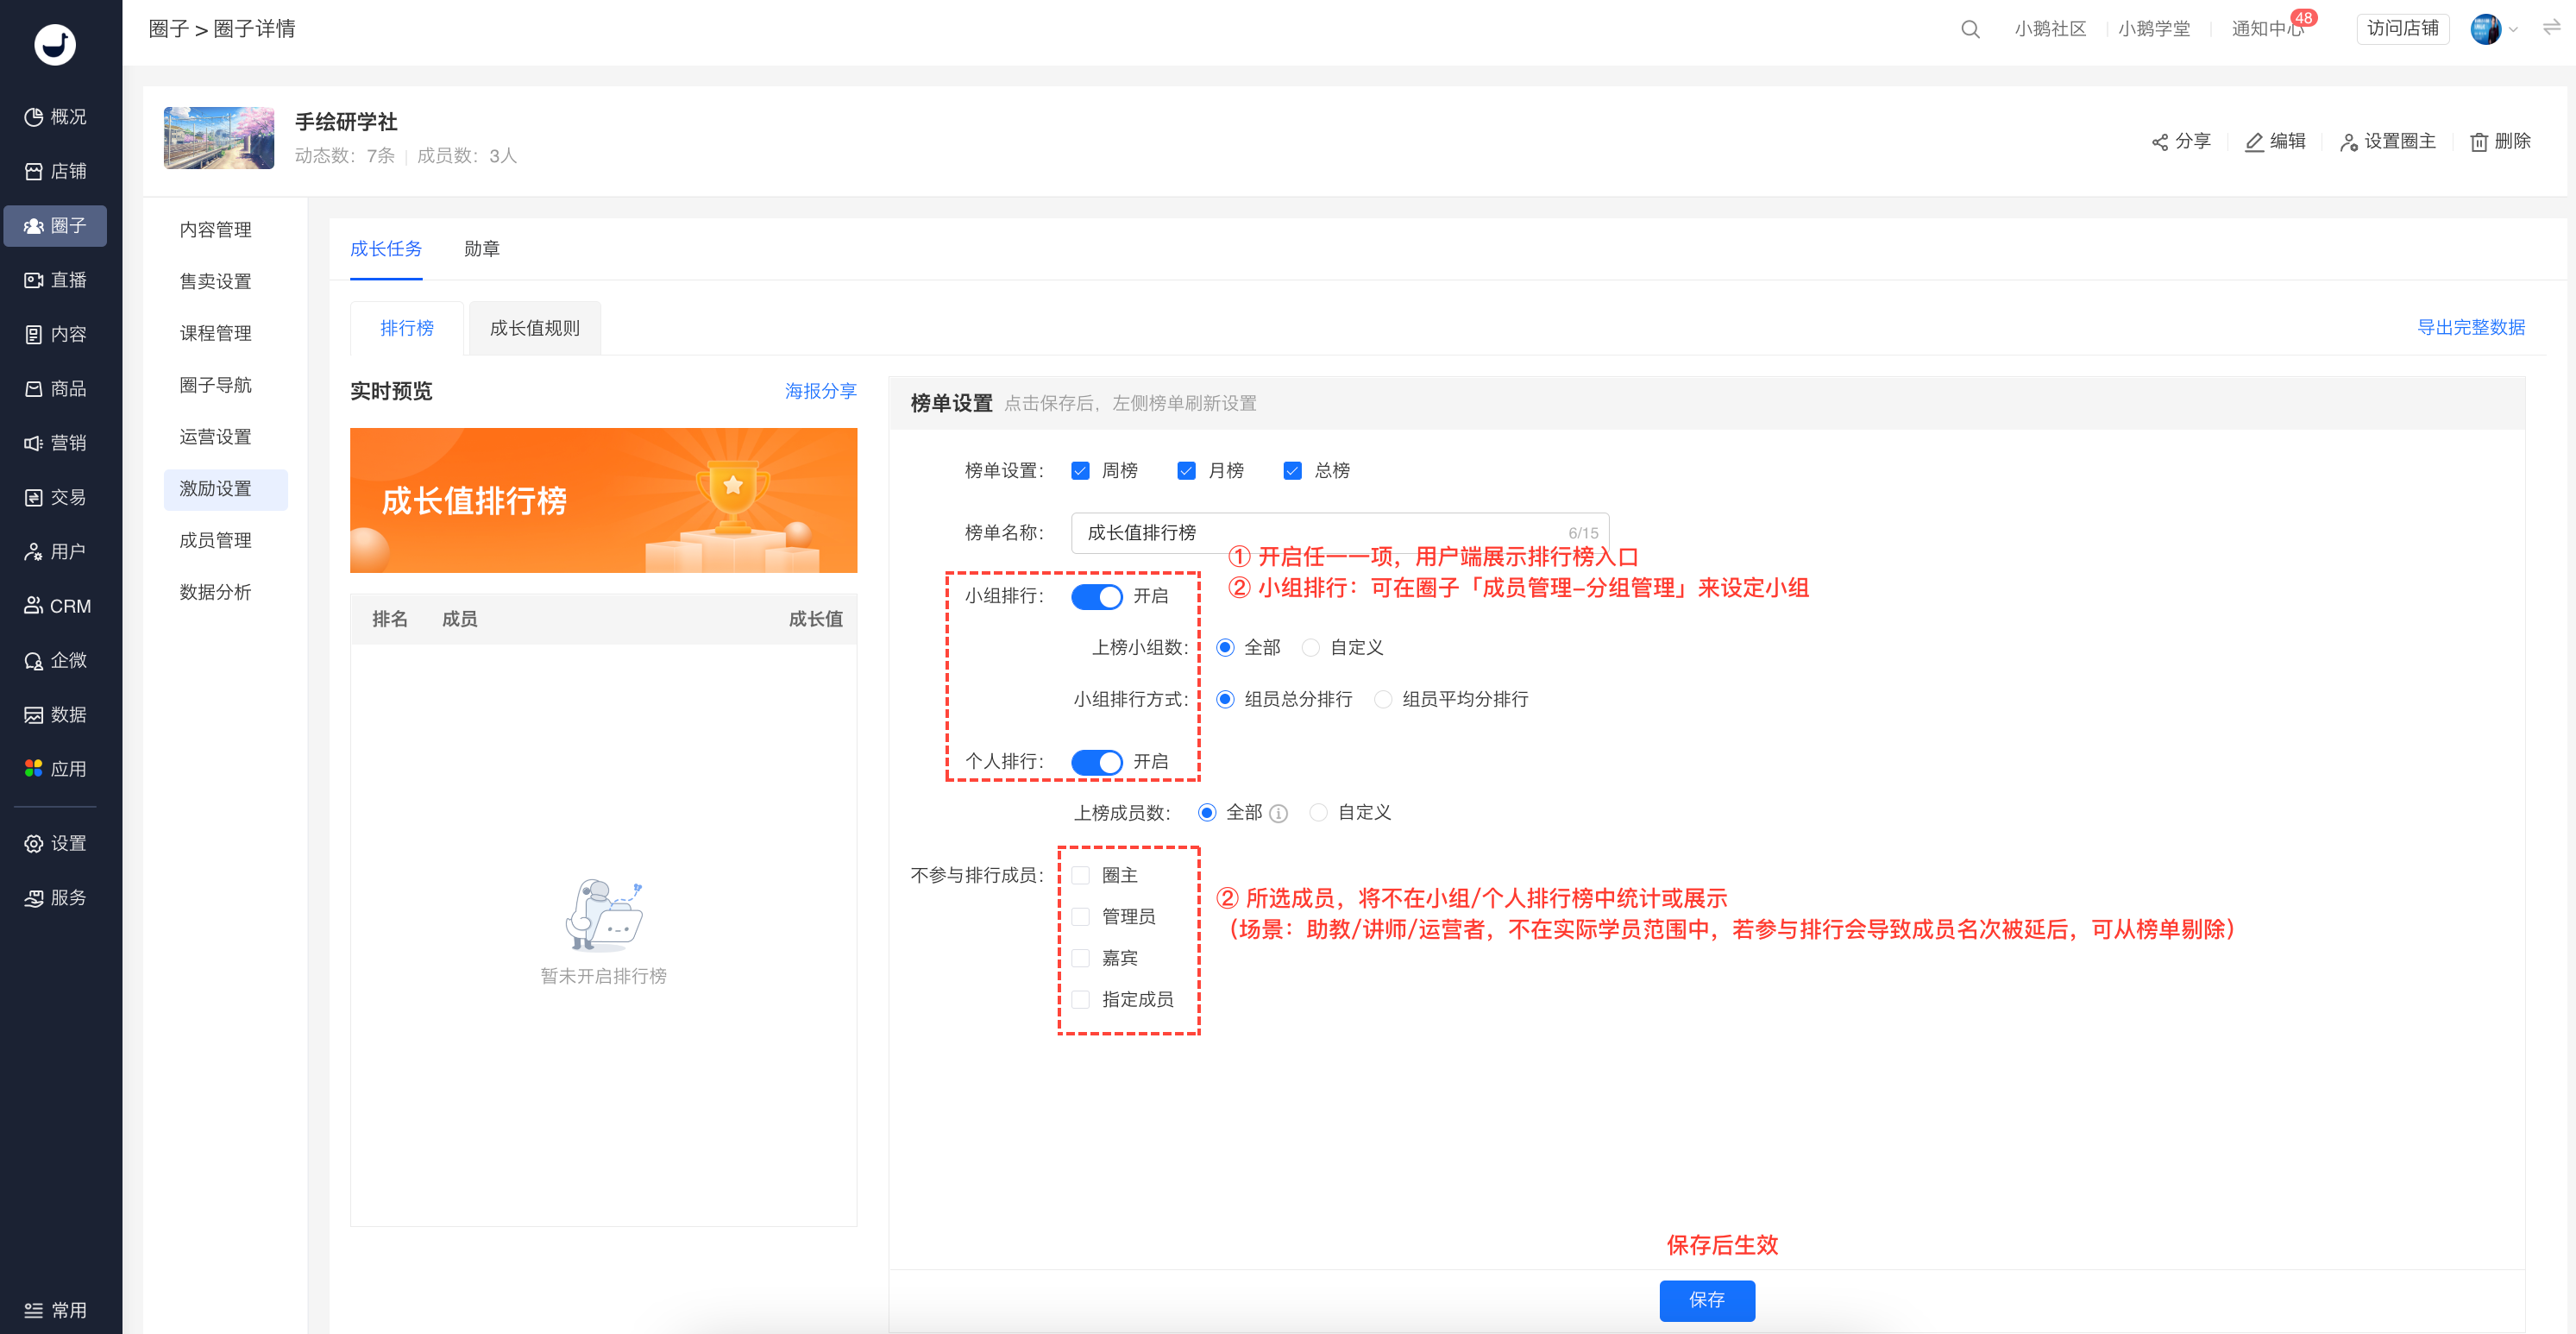Open 交易 transactions in sidebar
2576x1334 pixels.
pos(55,497)
